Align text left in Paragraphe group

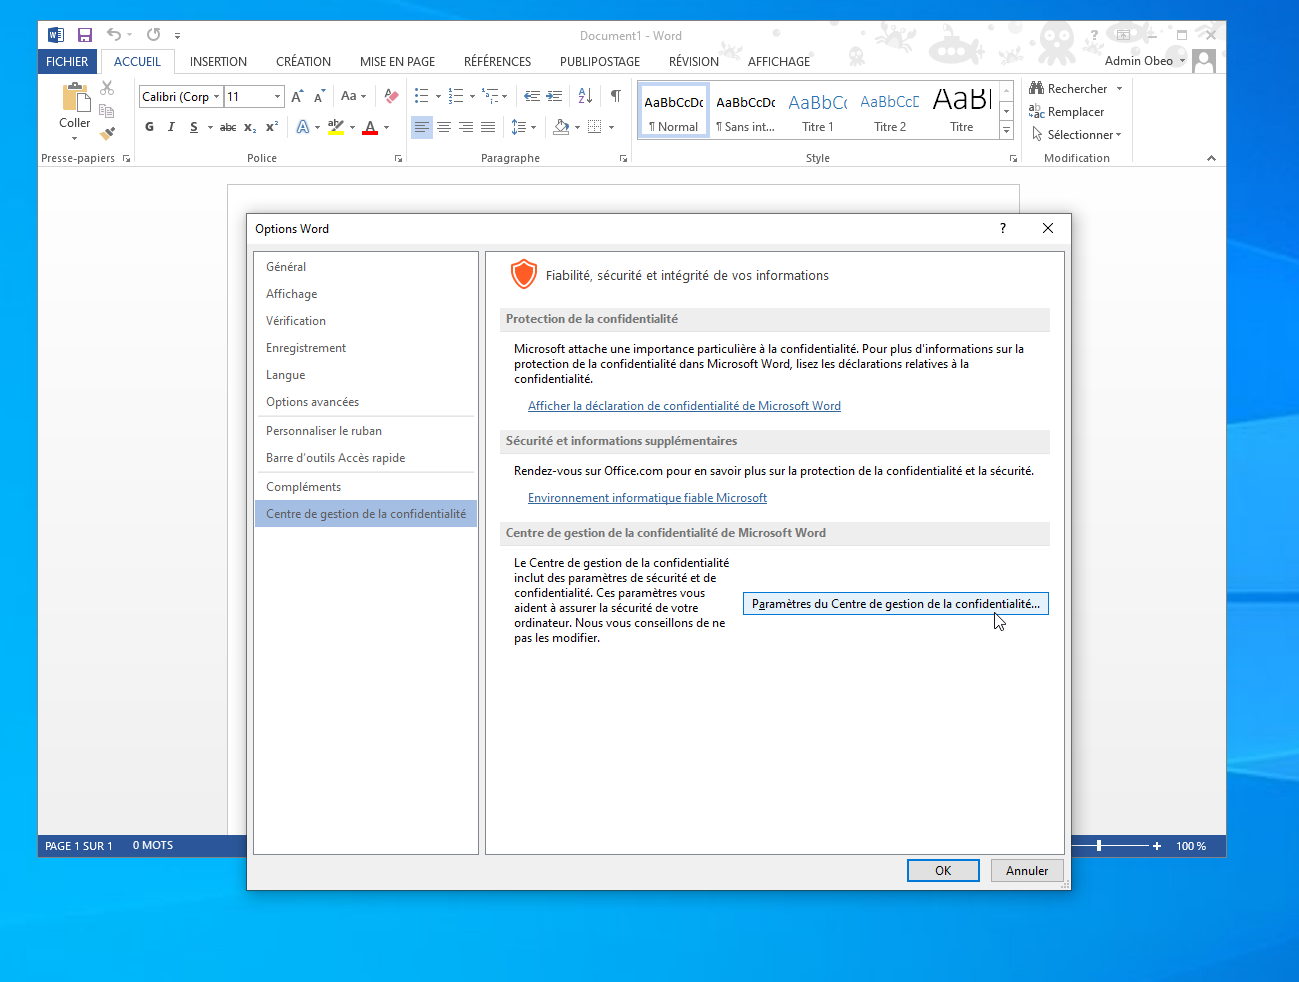point(422,127)
